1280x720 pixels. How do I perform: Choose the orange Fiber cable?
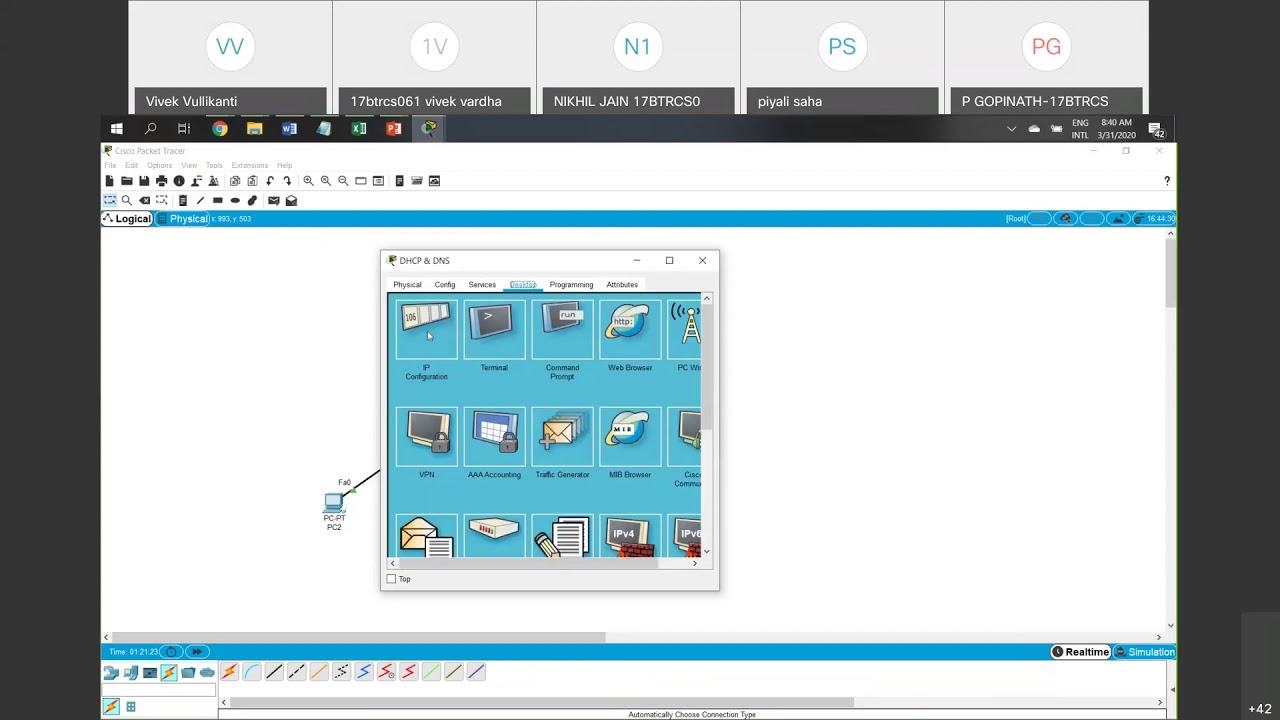pyautogui.click(x=319, y=672)
